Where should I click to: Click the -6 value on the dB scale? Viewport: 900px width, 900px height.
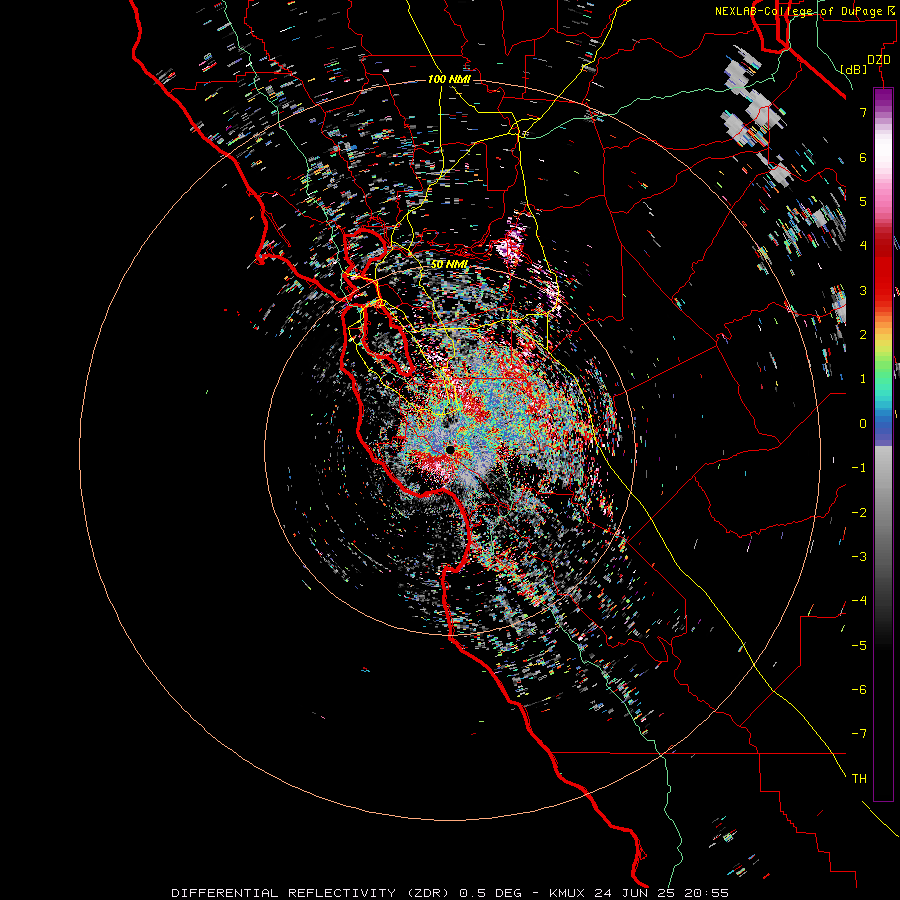(859, 689)
